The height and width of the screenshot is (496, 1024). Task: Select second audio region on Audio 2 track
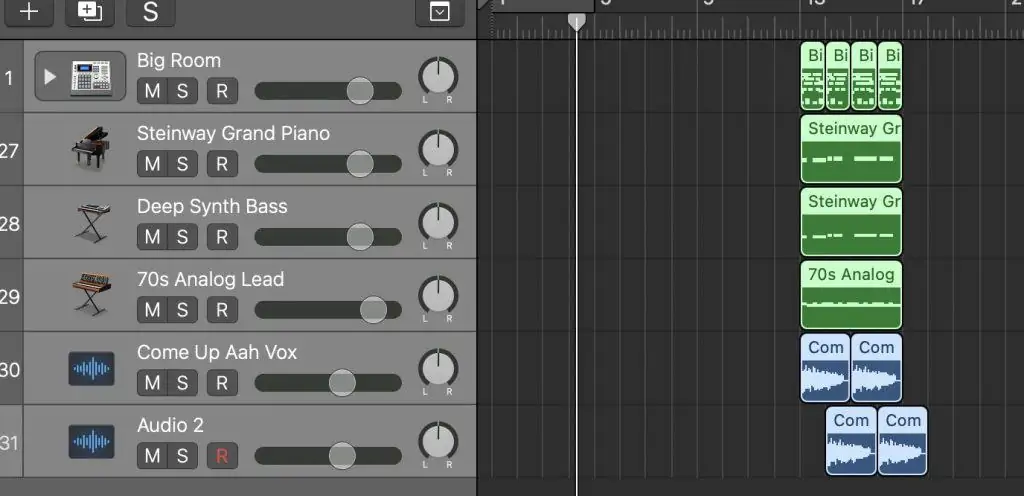coord(903,441)
